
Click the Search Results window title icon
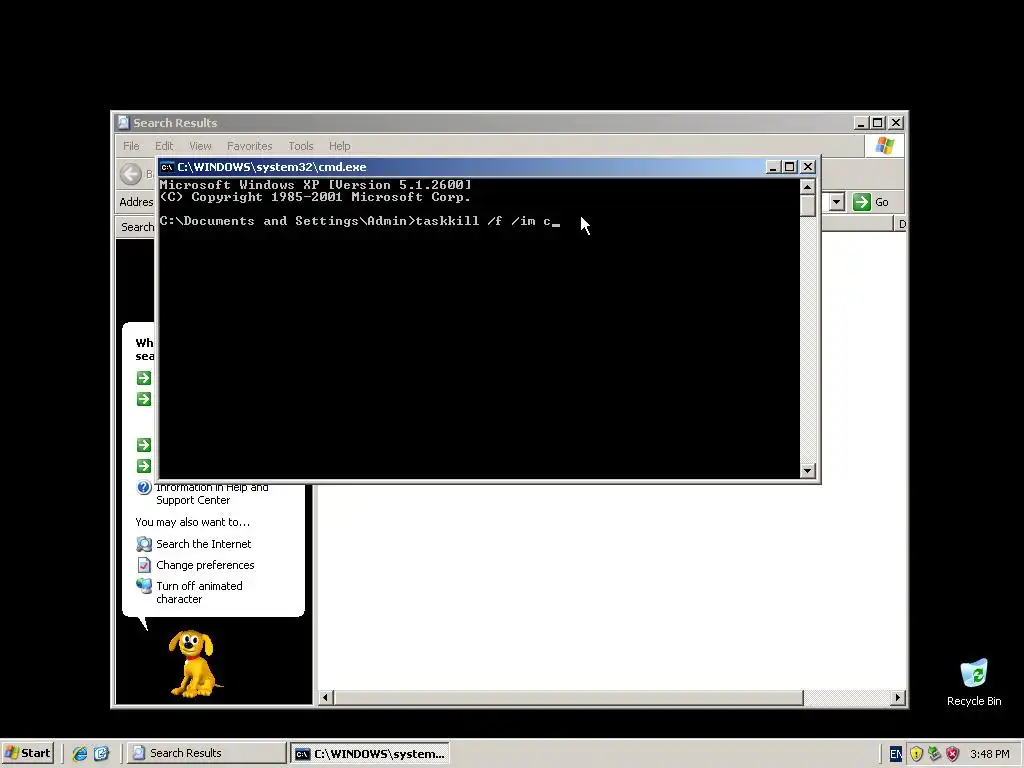(123, 122)
